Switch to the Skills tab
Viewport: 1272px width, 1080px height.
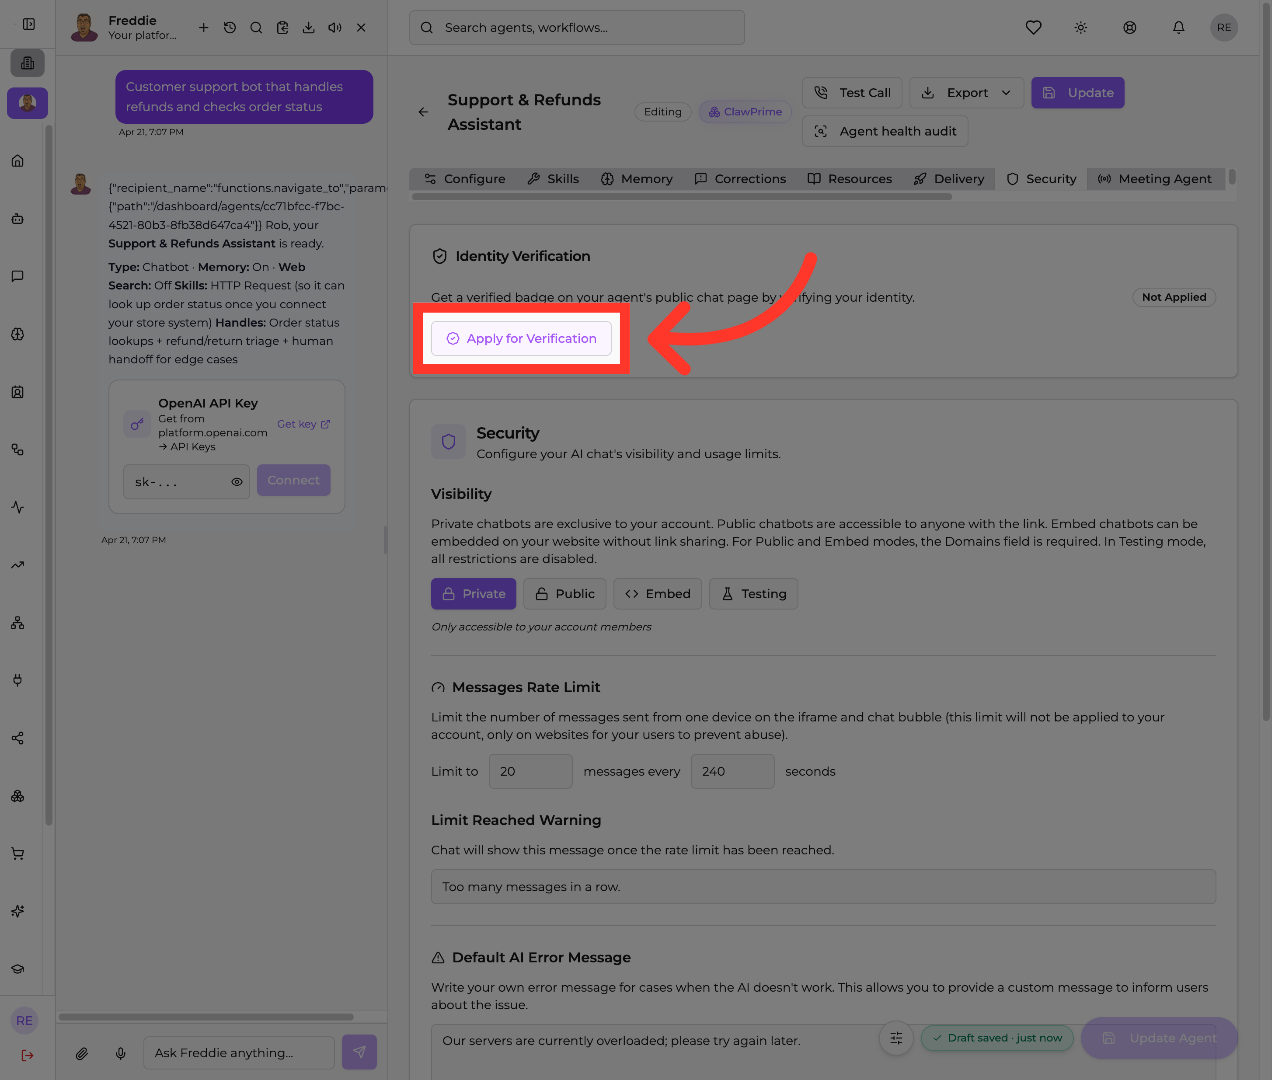point(554,179)
